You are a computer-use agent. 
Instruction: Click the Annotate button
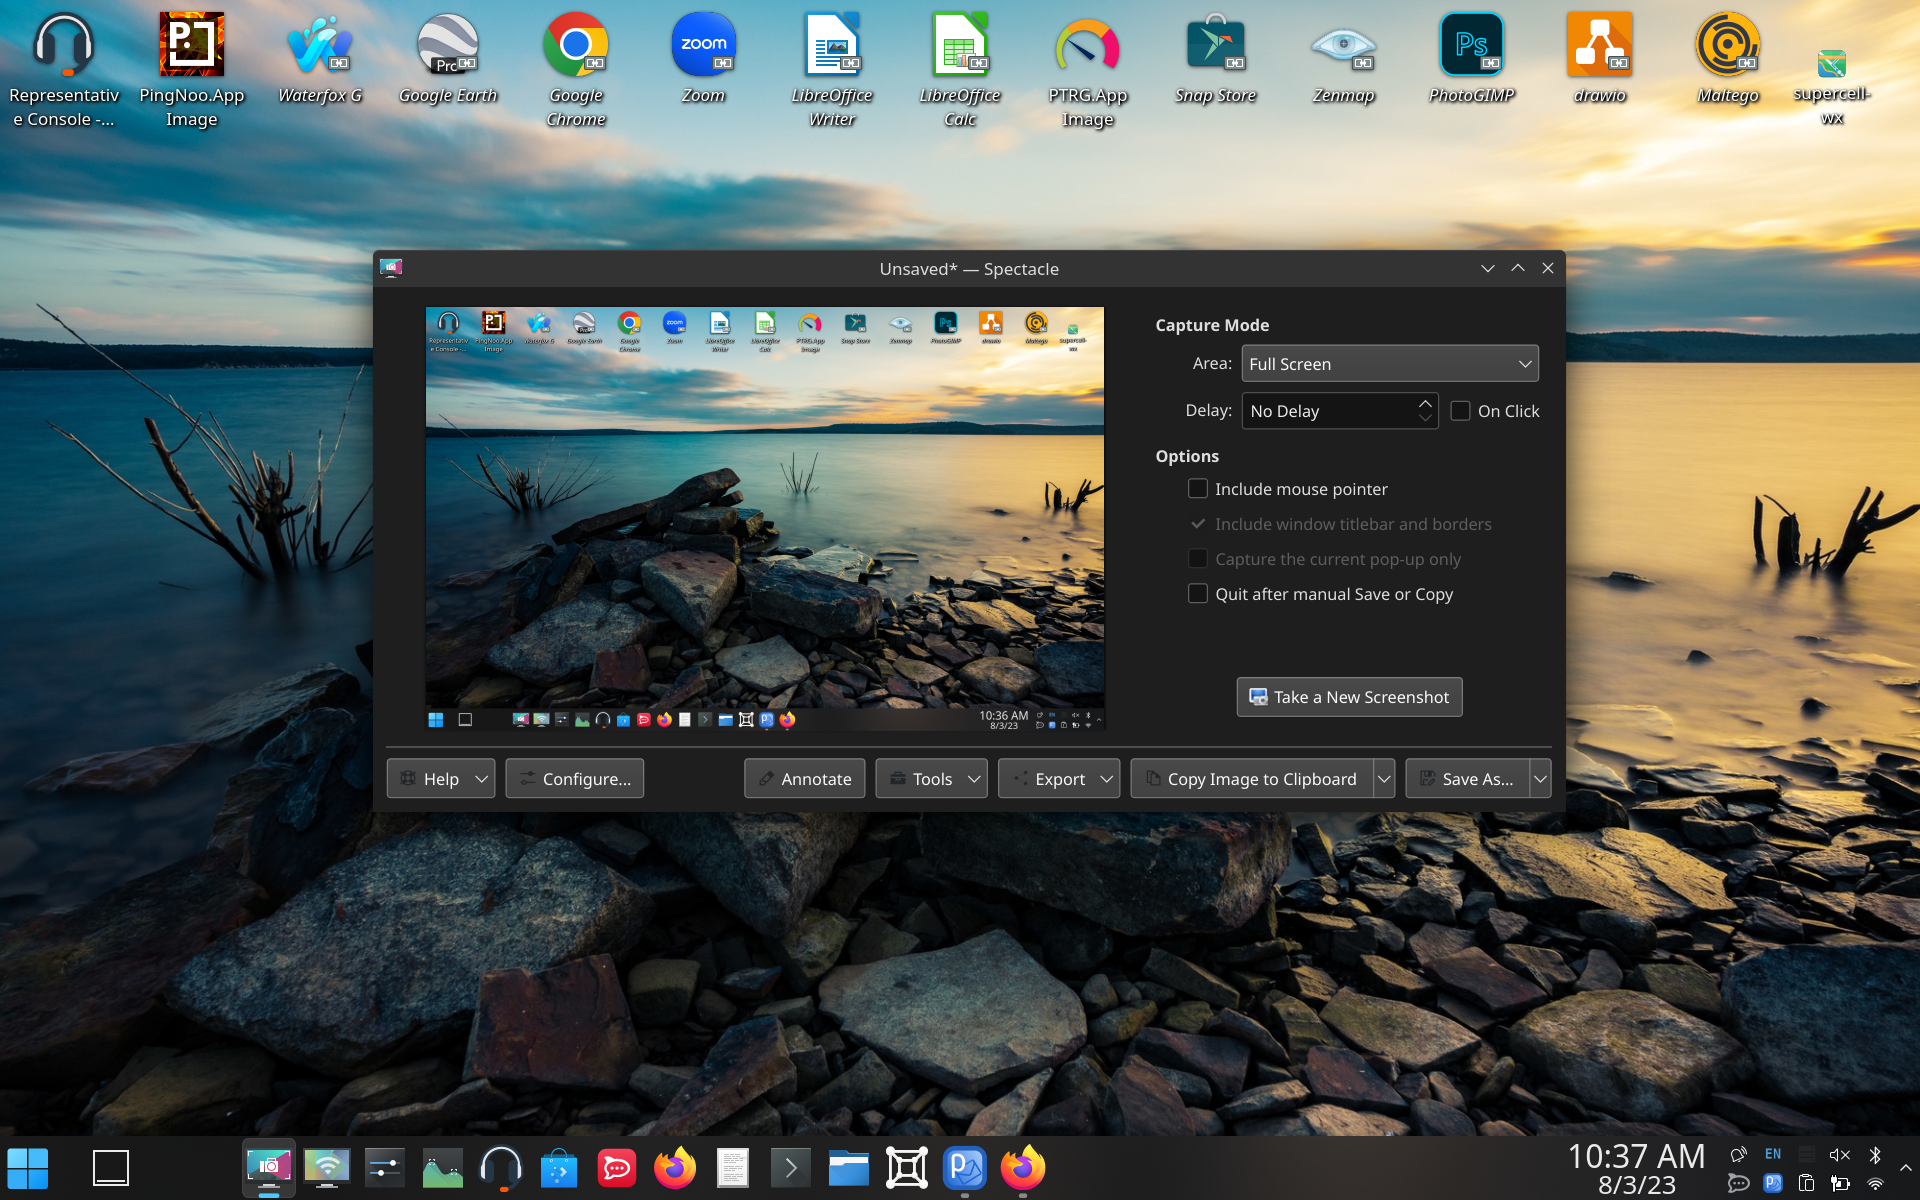tap(805, 779)
